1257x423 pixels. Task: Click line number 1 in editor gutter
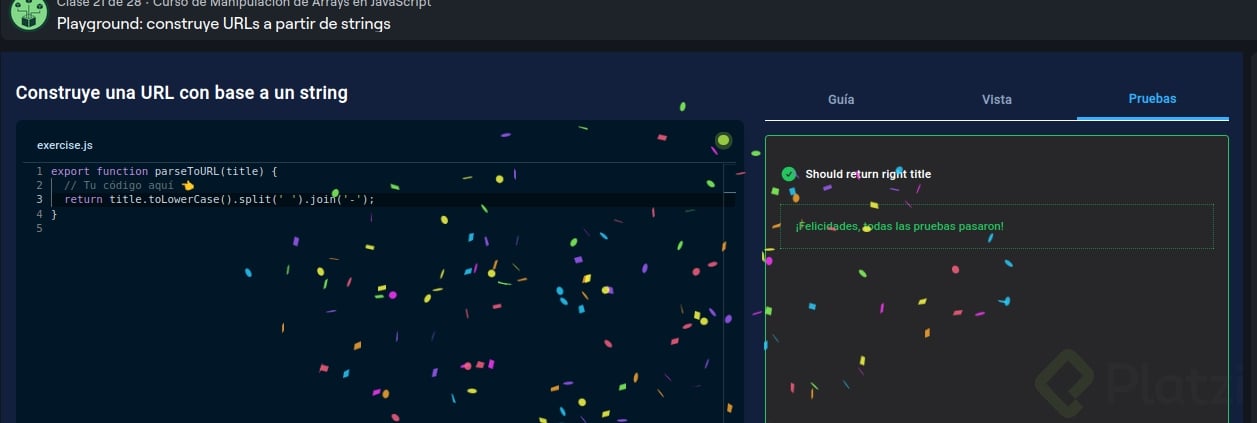pos(38,172)
